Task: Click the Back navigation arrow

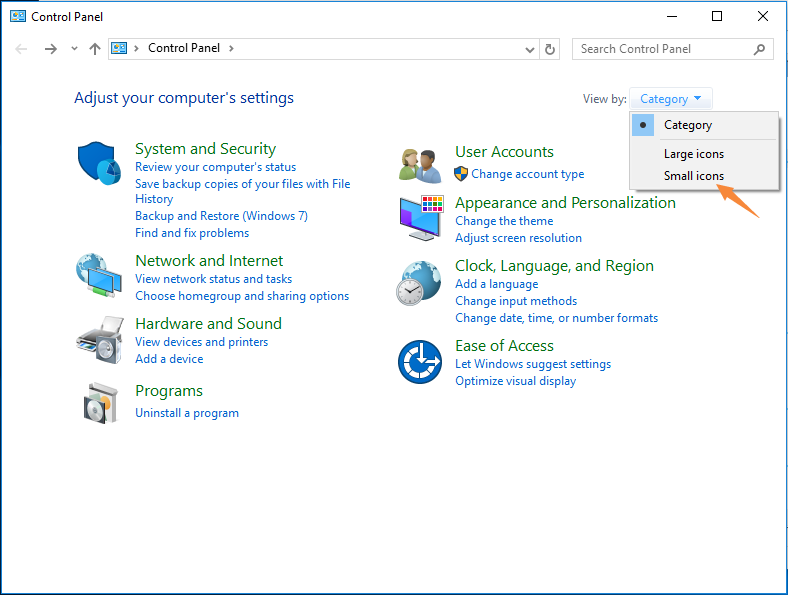Action: [21, 49]
